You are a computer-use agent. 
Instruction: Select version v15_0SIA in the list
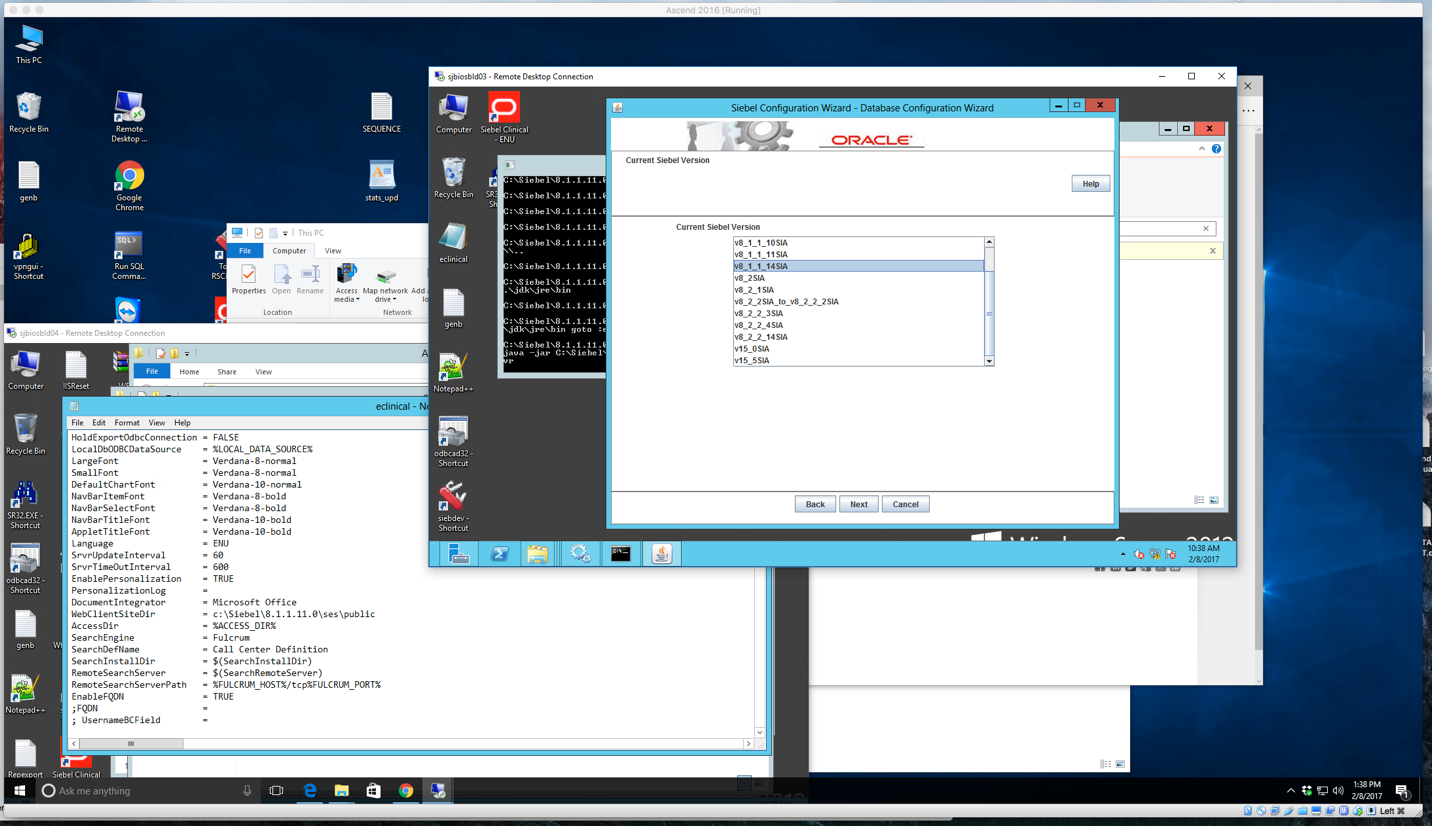[x=859, y=349]
